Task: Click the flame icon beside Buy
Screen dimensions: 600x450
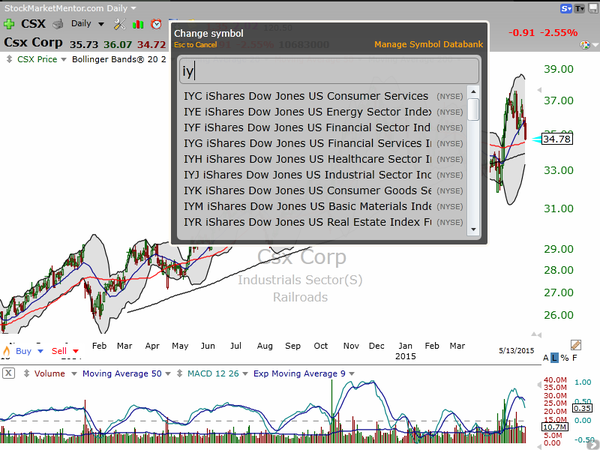Action: pos(7,351)
